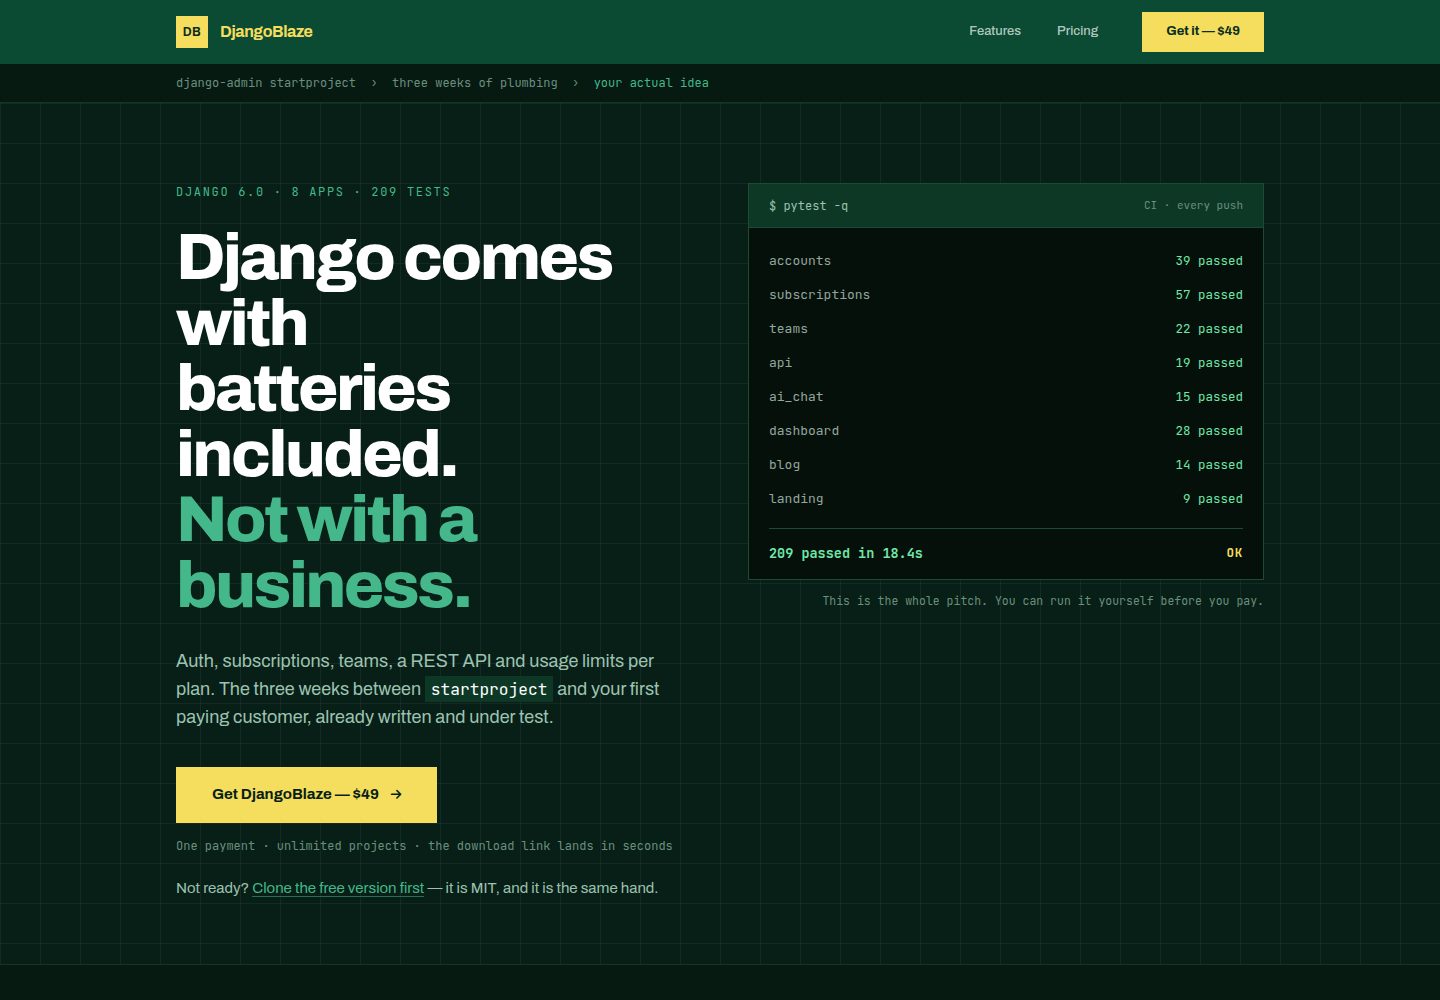Select the subscriptions test row name
The width and height of the screenshot is (1440, 1000).
point(819,295)
